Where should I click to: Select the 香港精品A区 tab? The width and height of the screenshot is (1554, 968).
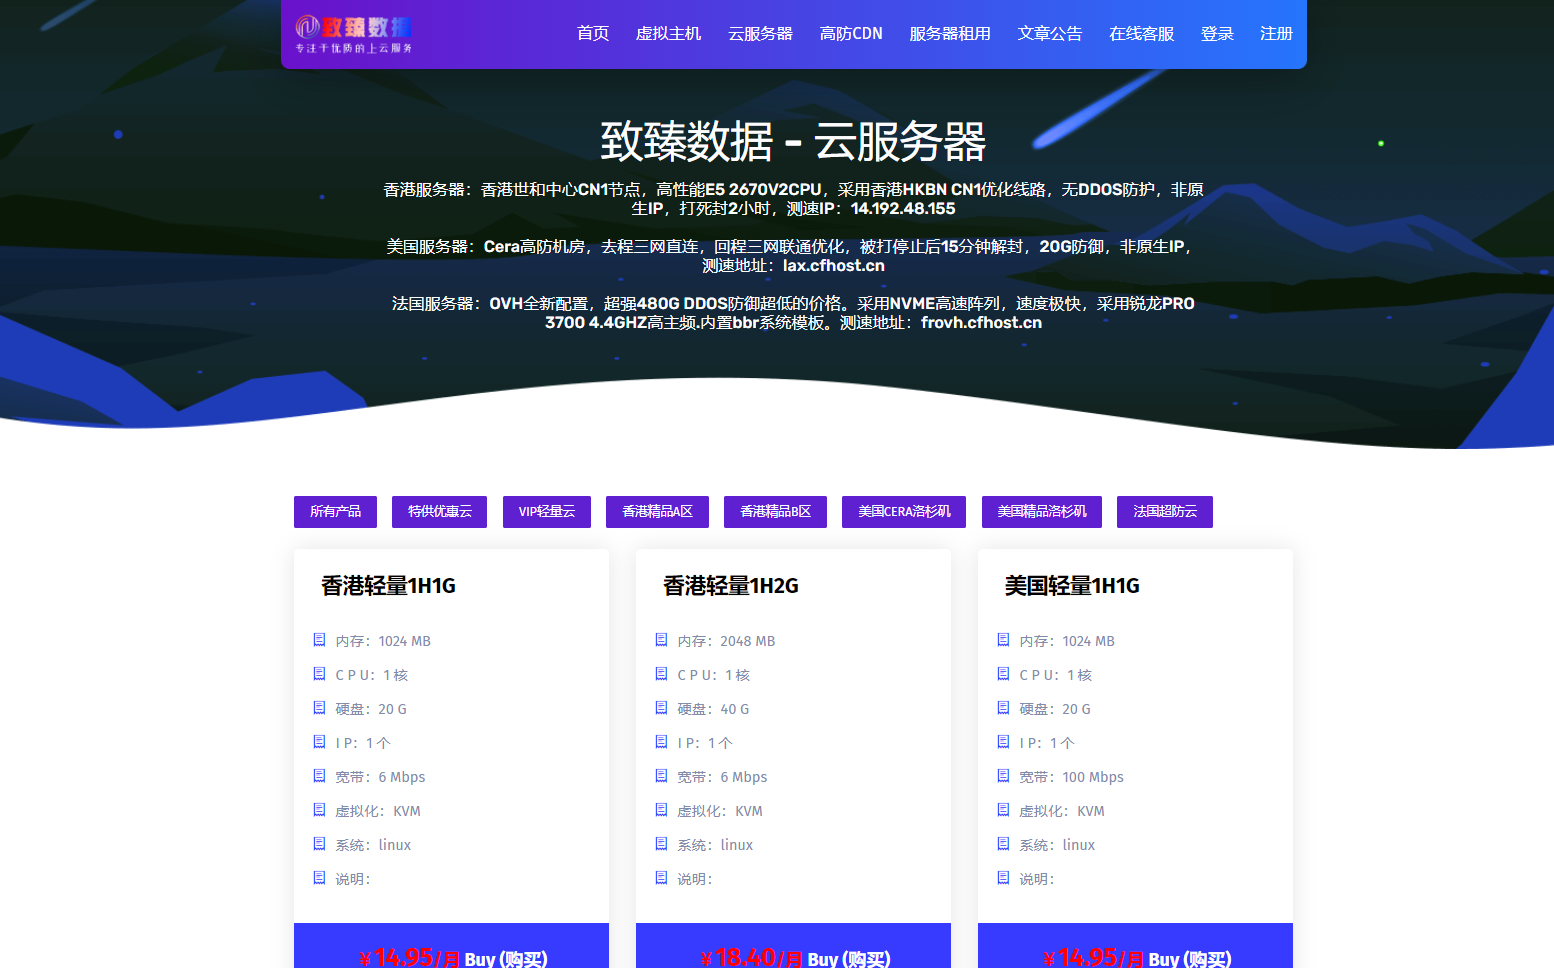pos(657,512)
